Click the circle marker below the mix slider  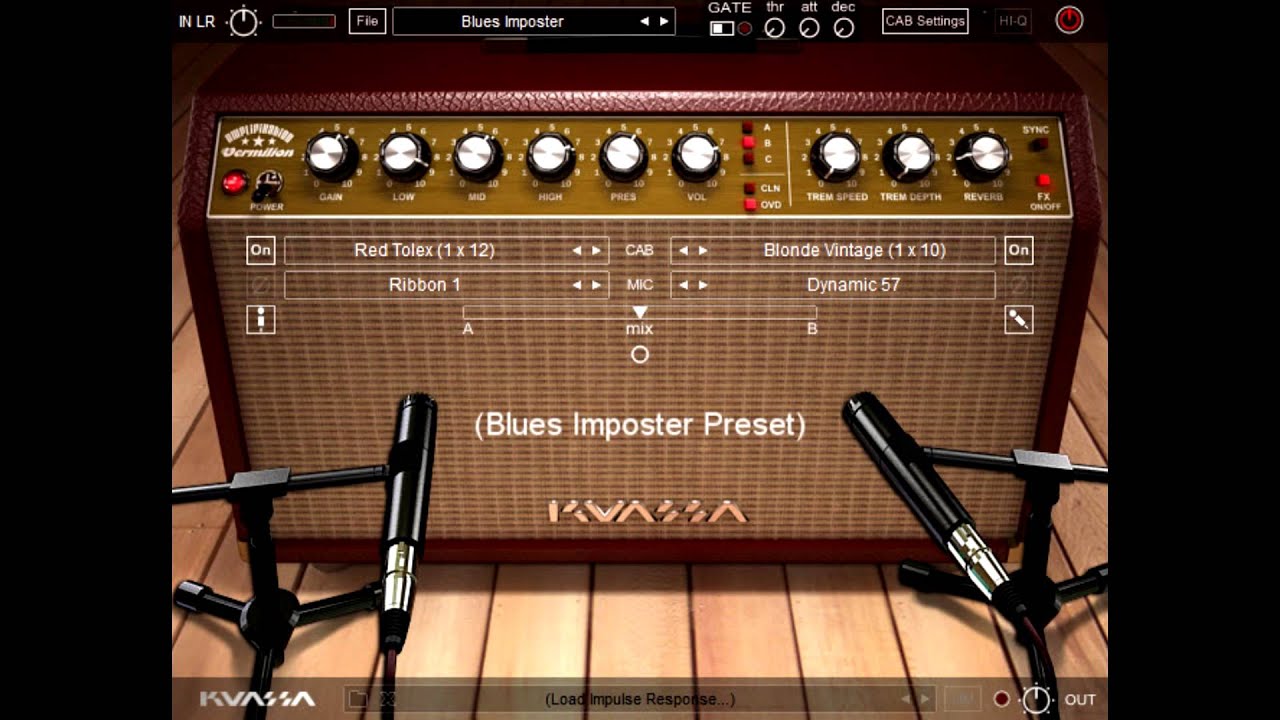point(640,354)
